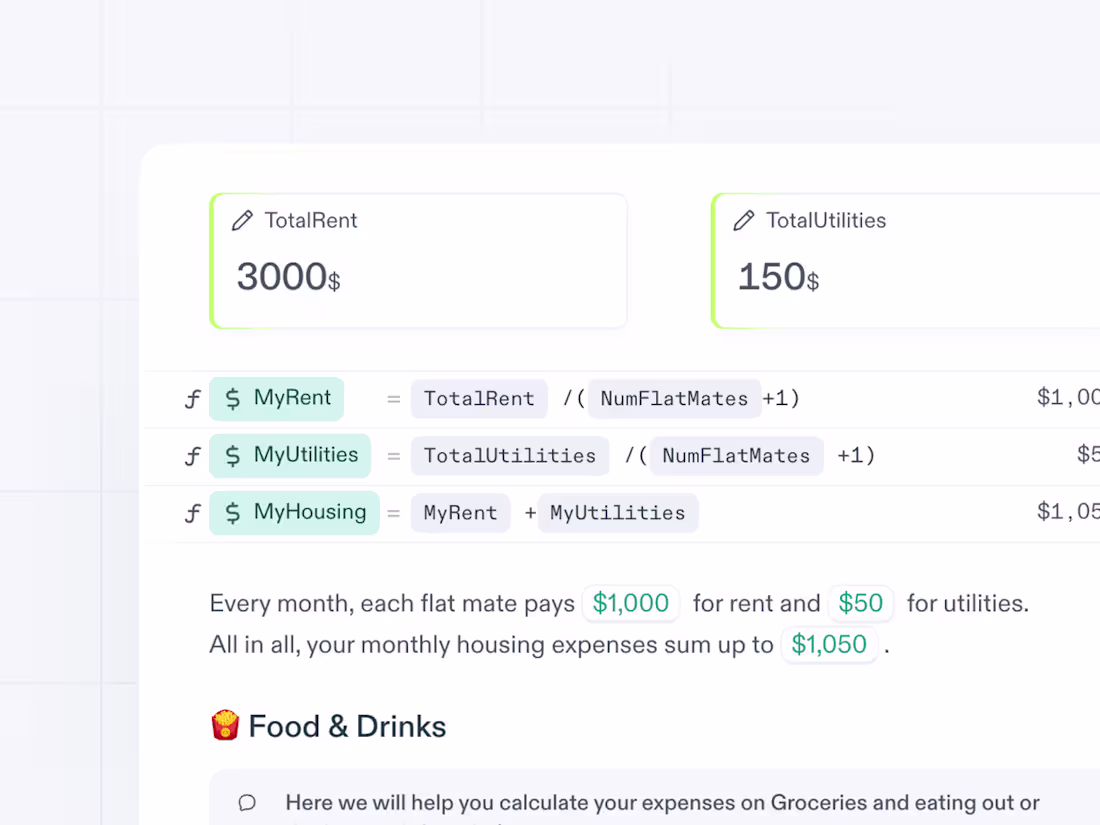
Task: Click the green $1,050 housing total bubble
Action: [x=829, y=644]
